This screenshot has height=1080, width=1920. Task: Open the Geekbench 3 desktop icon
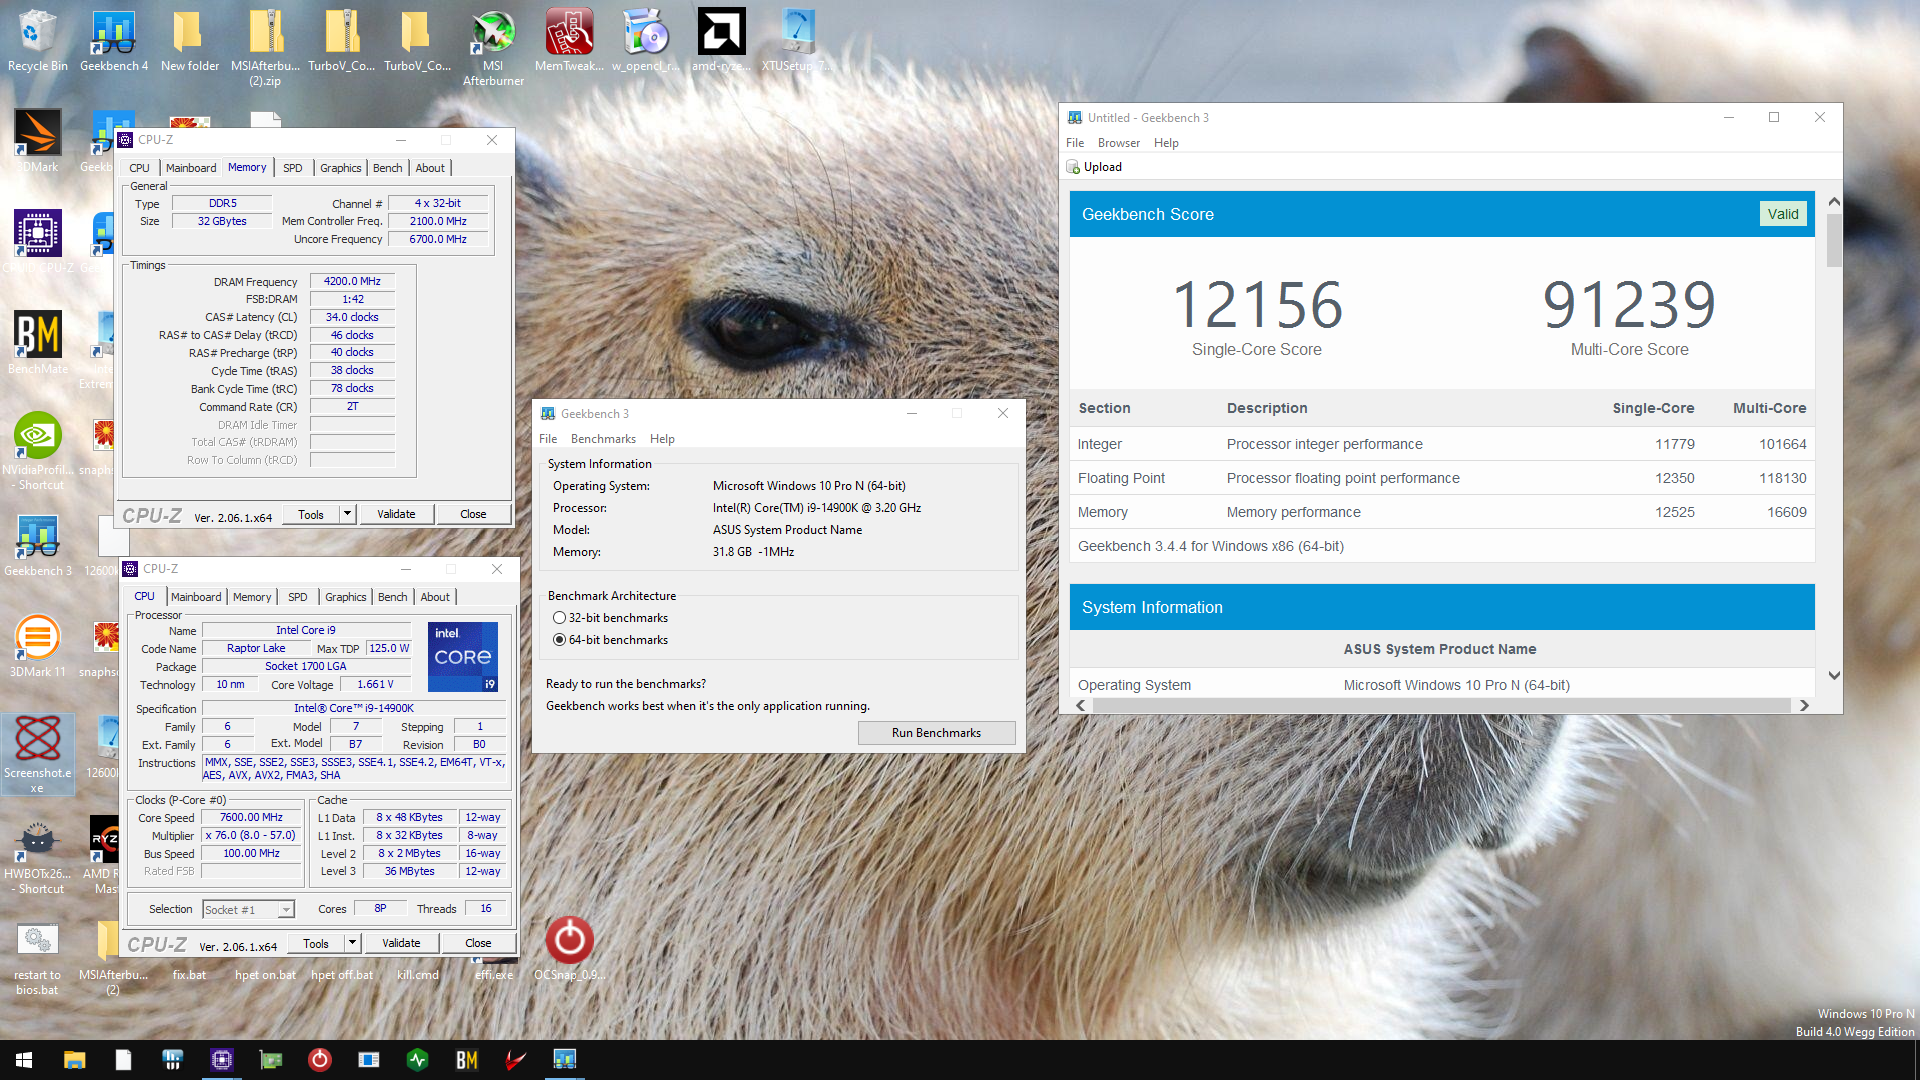click(37, 545)
